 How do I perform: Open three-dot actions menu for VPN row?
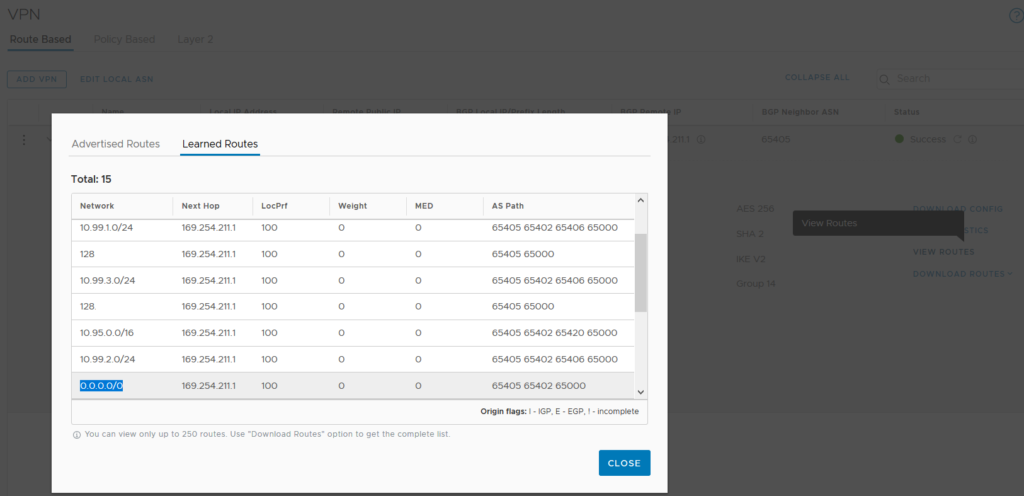click(x=24, y=140)
